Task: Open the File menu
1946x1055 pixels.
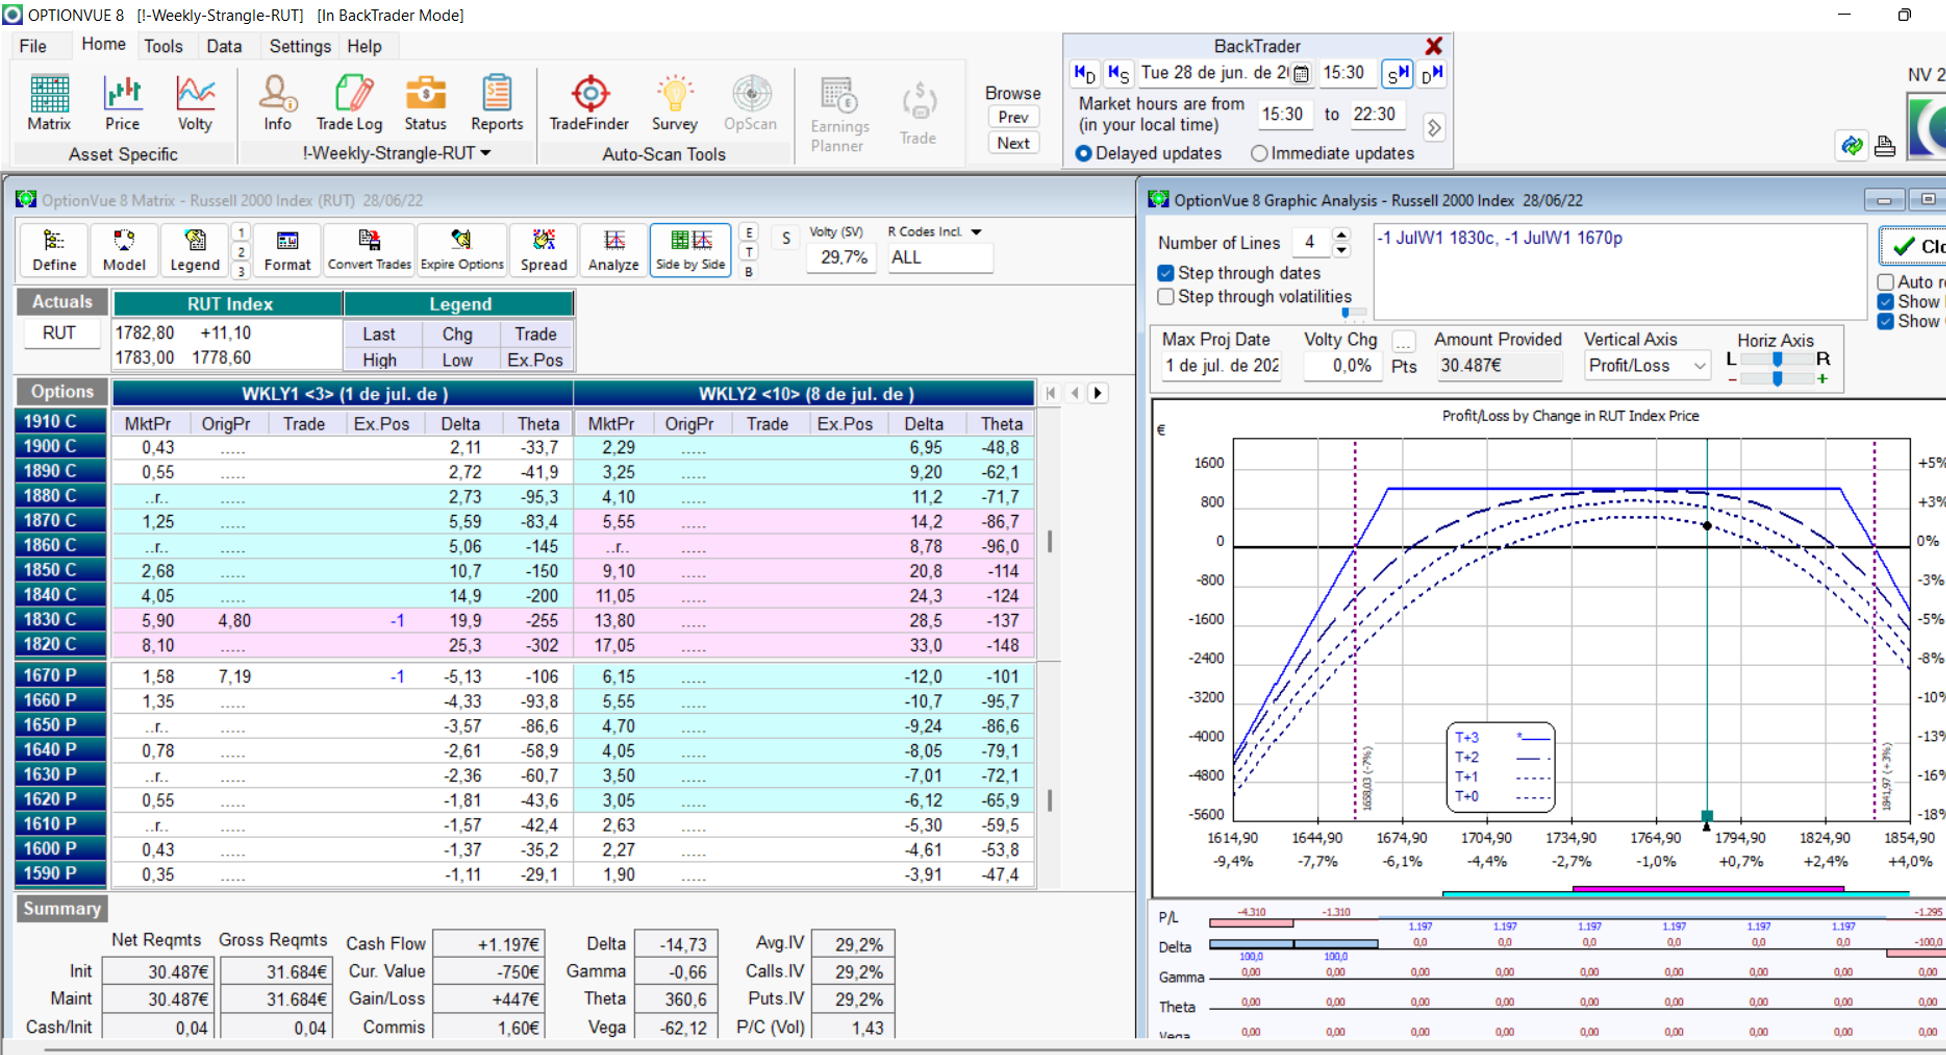Action: pyautogui.click(x=33, y=46)
